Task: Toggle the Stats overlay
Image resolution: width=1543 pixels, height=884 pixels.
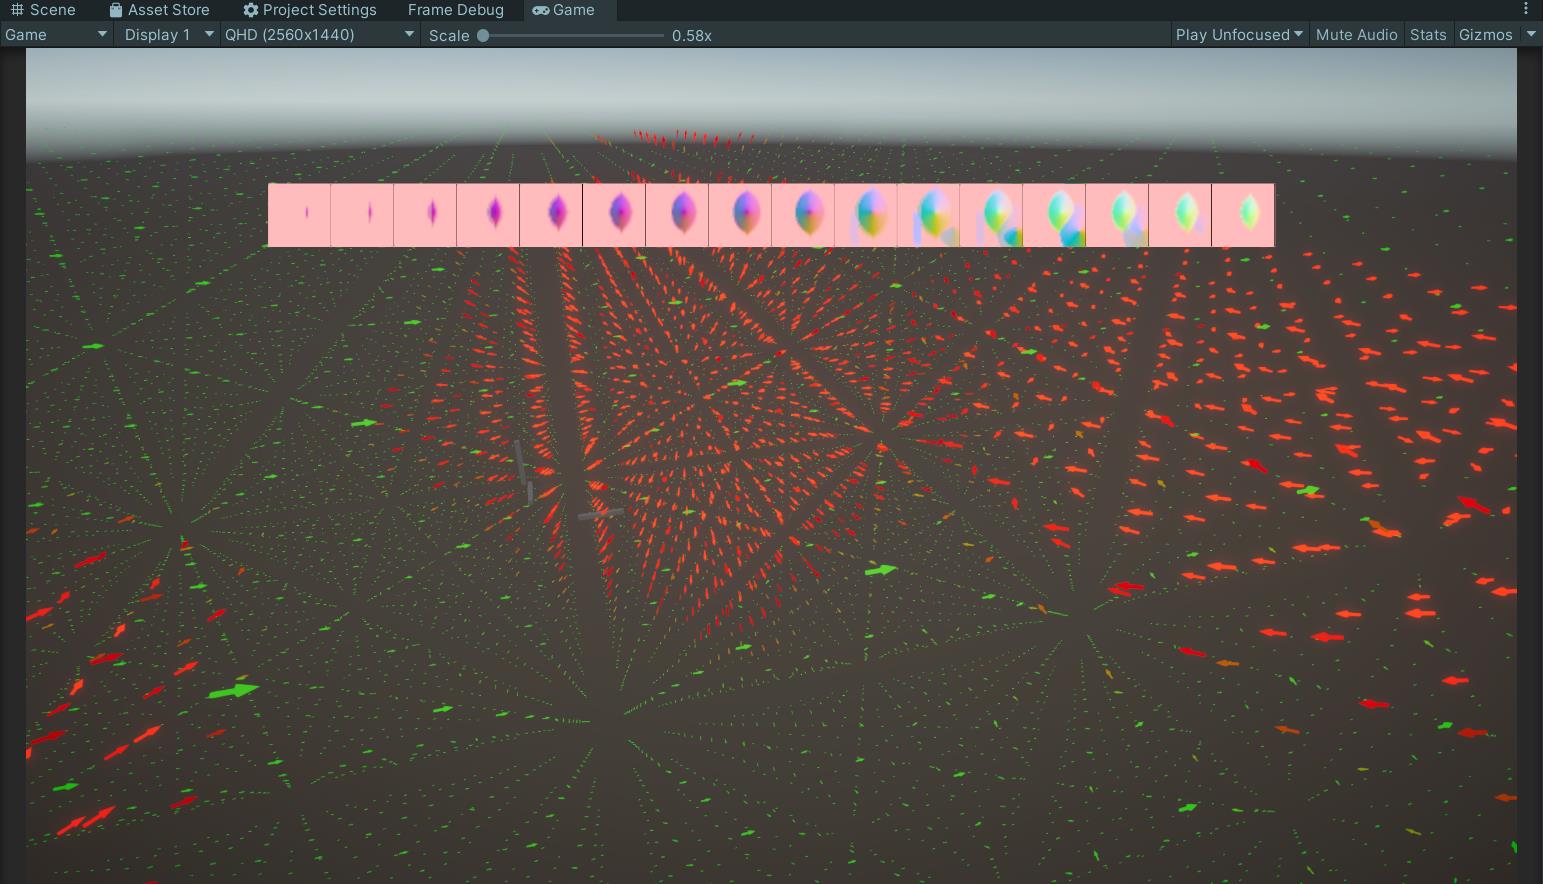Action: [x=1428, y=34]
